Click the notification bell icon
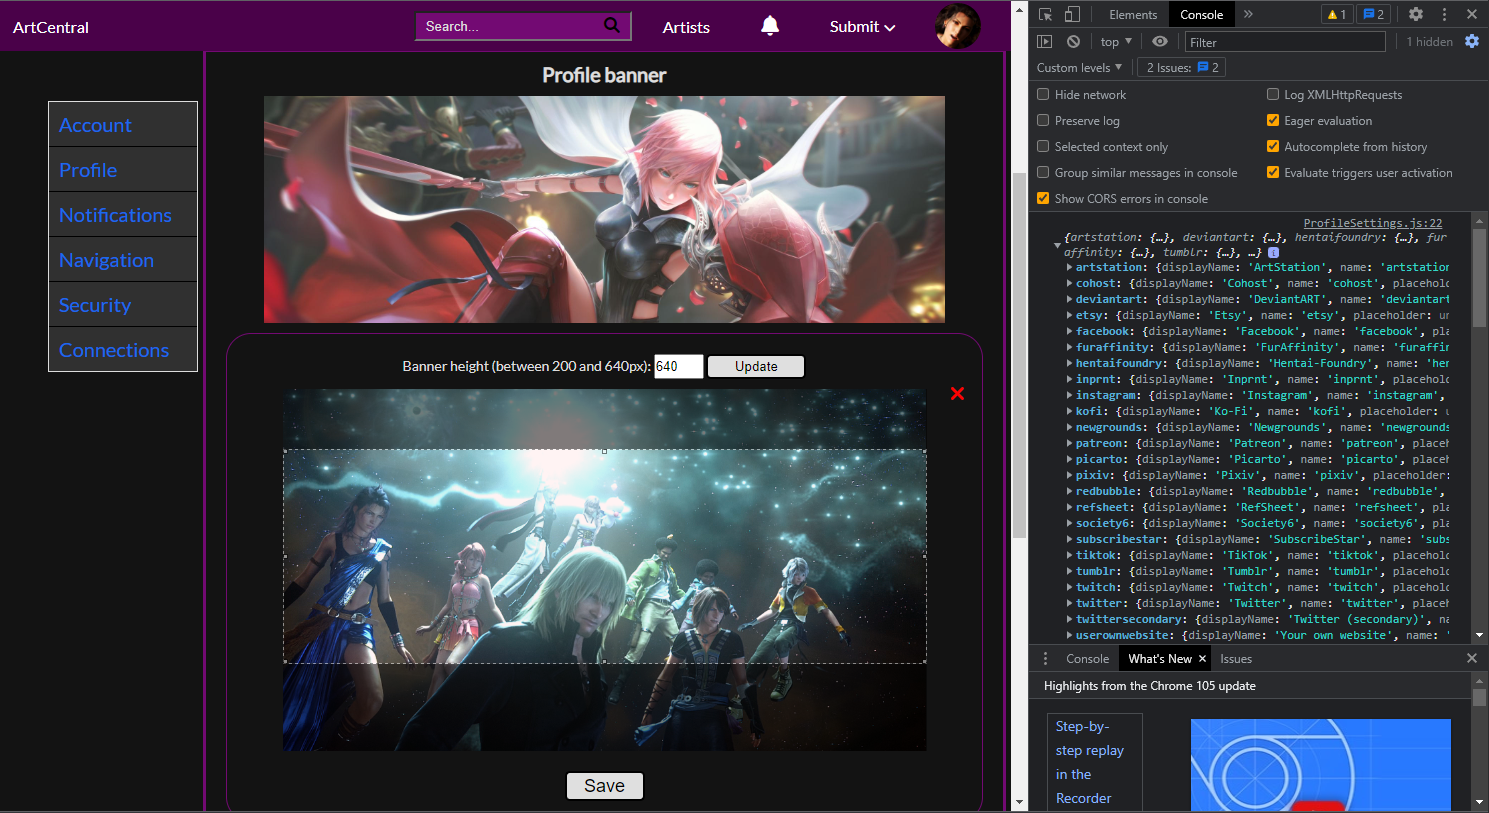The image size is (1489, 813). [x=770, y=26]
